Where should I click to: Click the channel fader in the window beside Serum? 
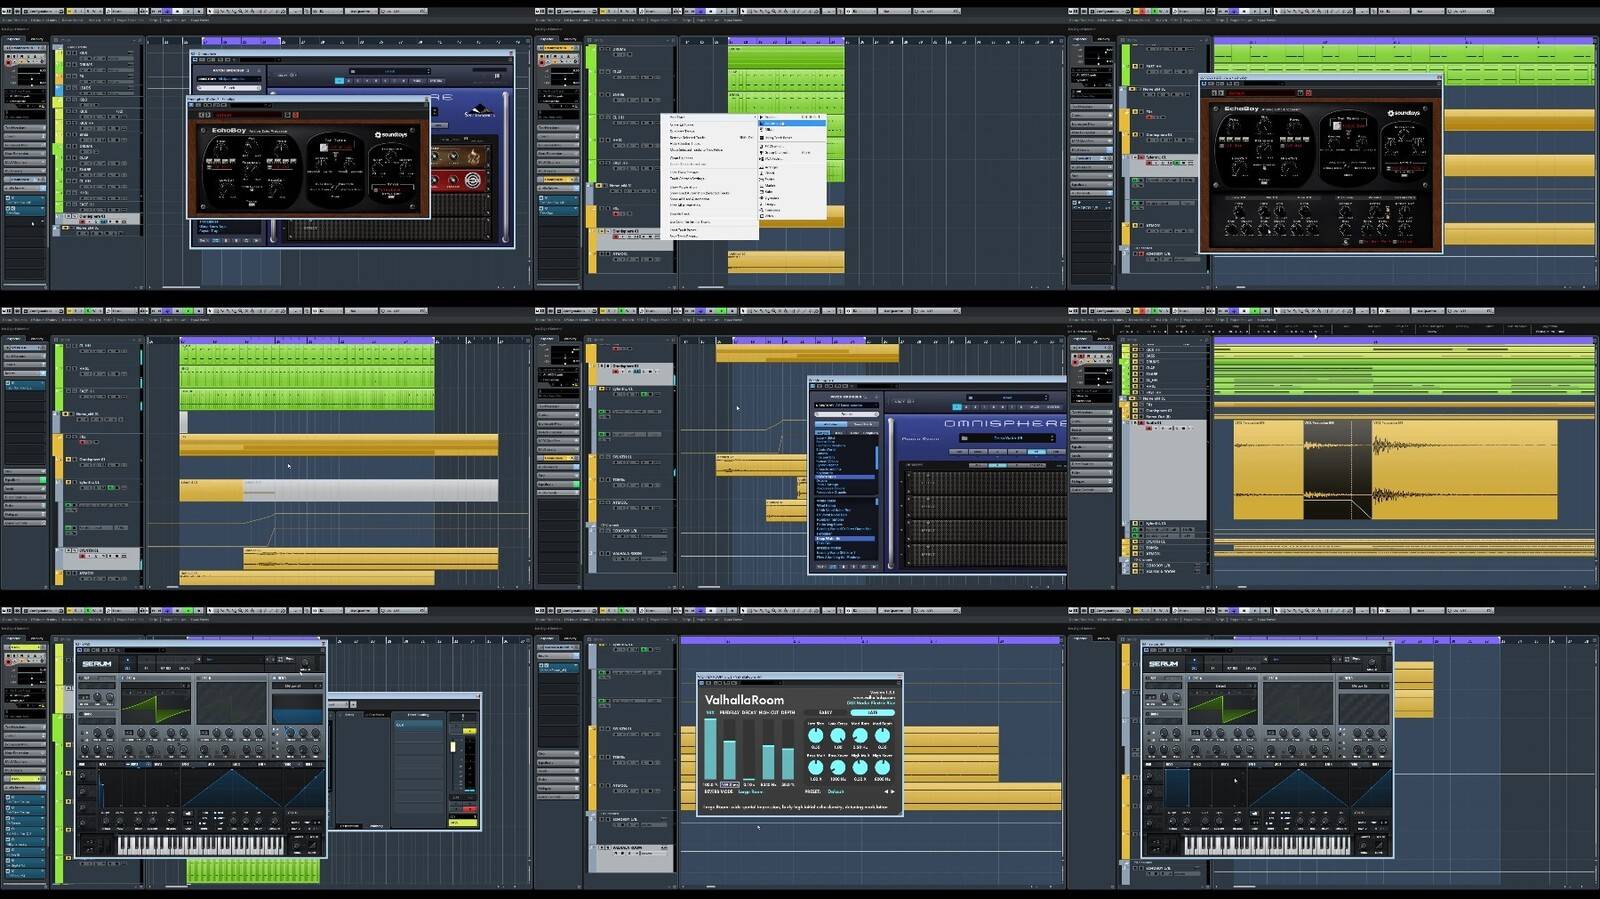click(x=453, y=747)
